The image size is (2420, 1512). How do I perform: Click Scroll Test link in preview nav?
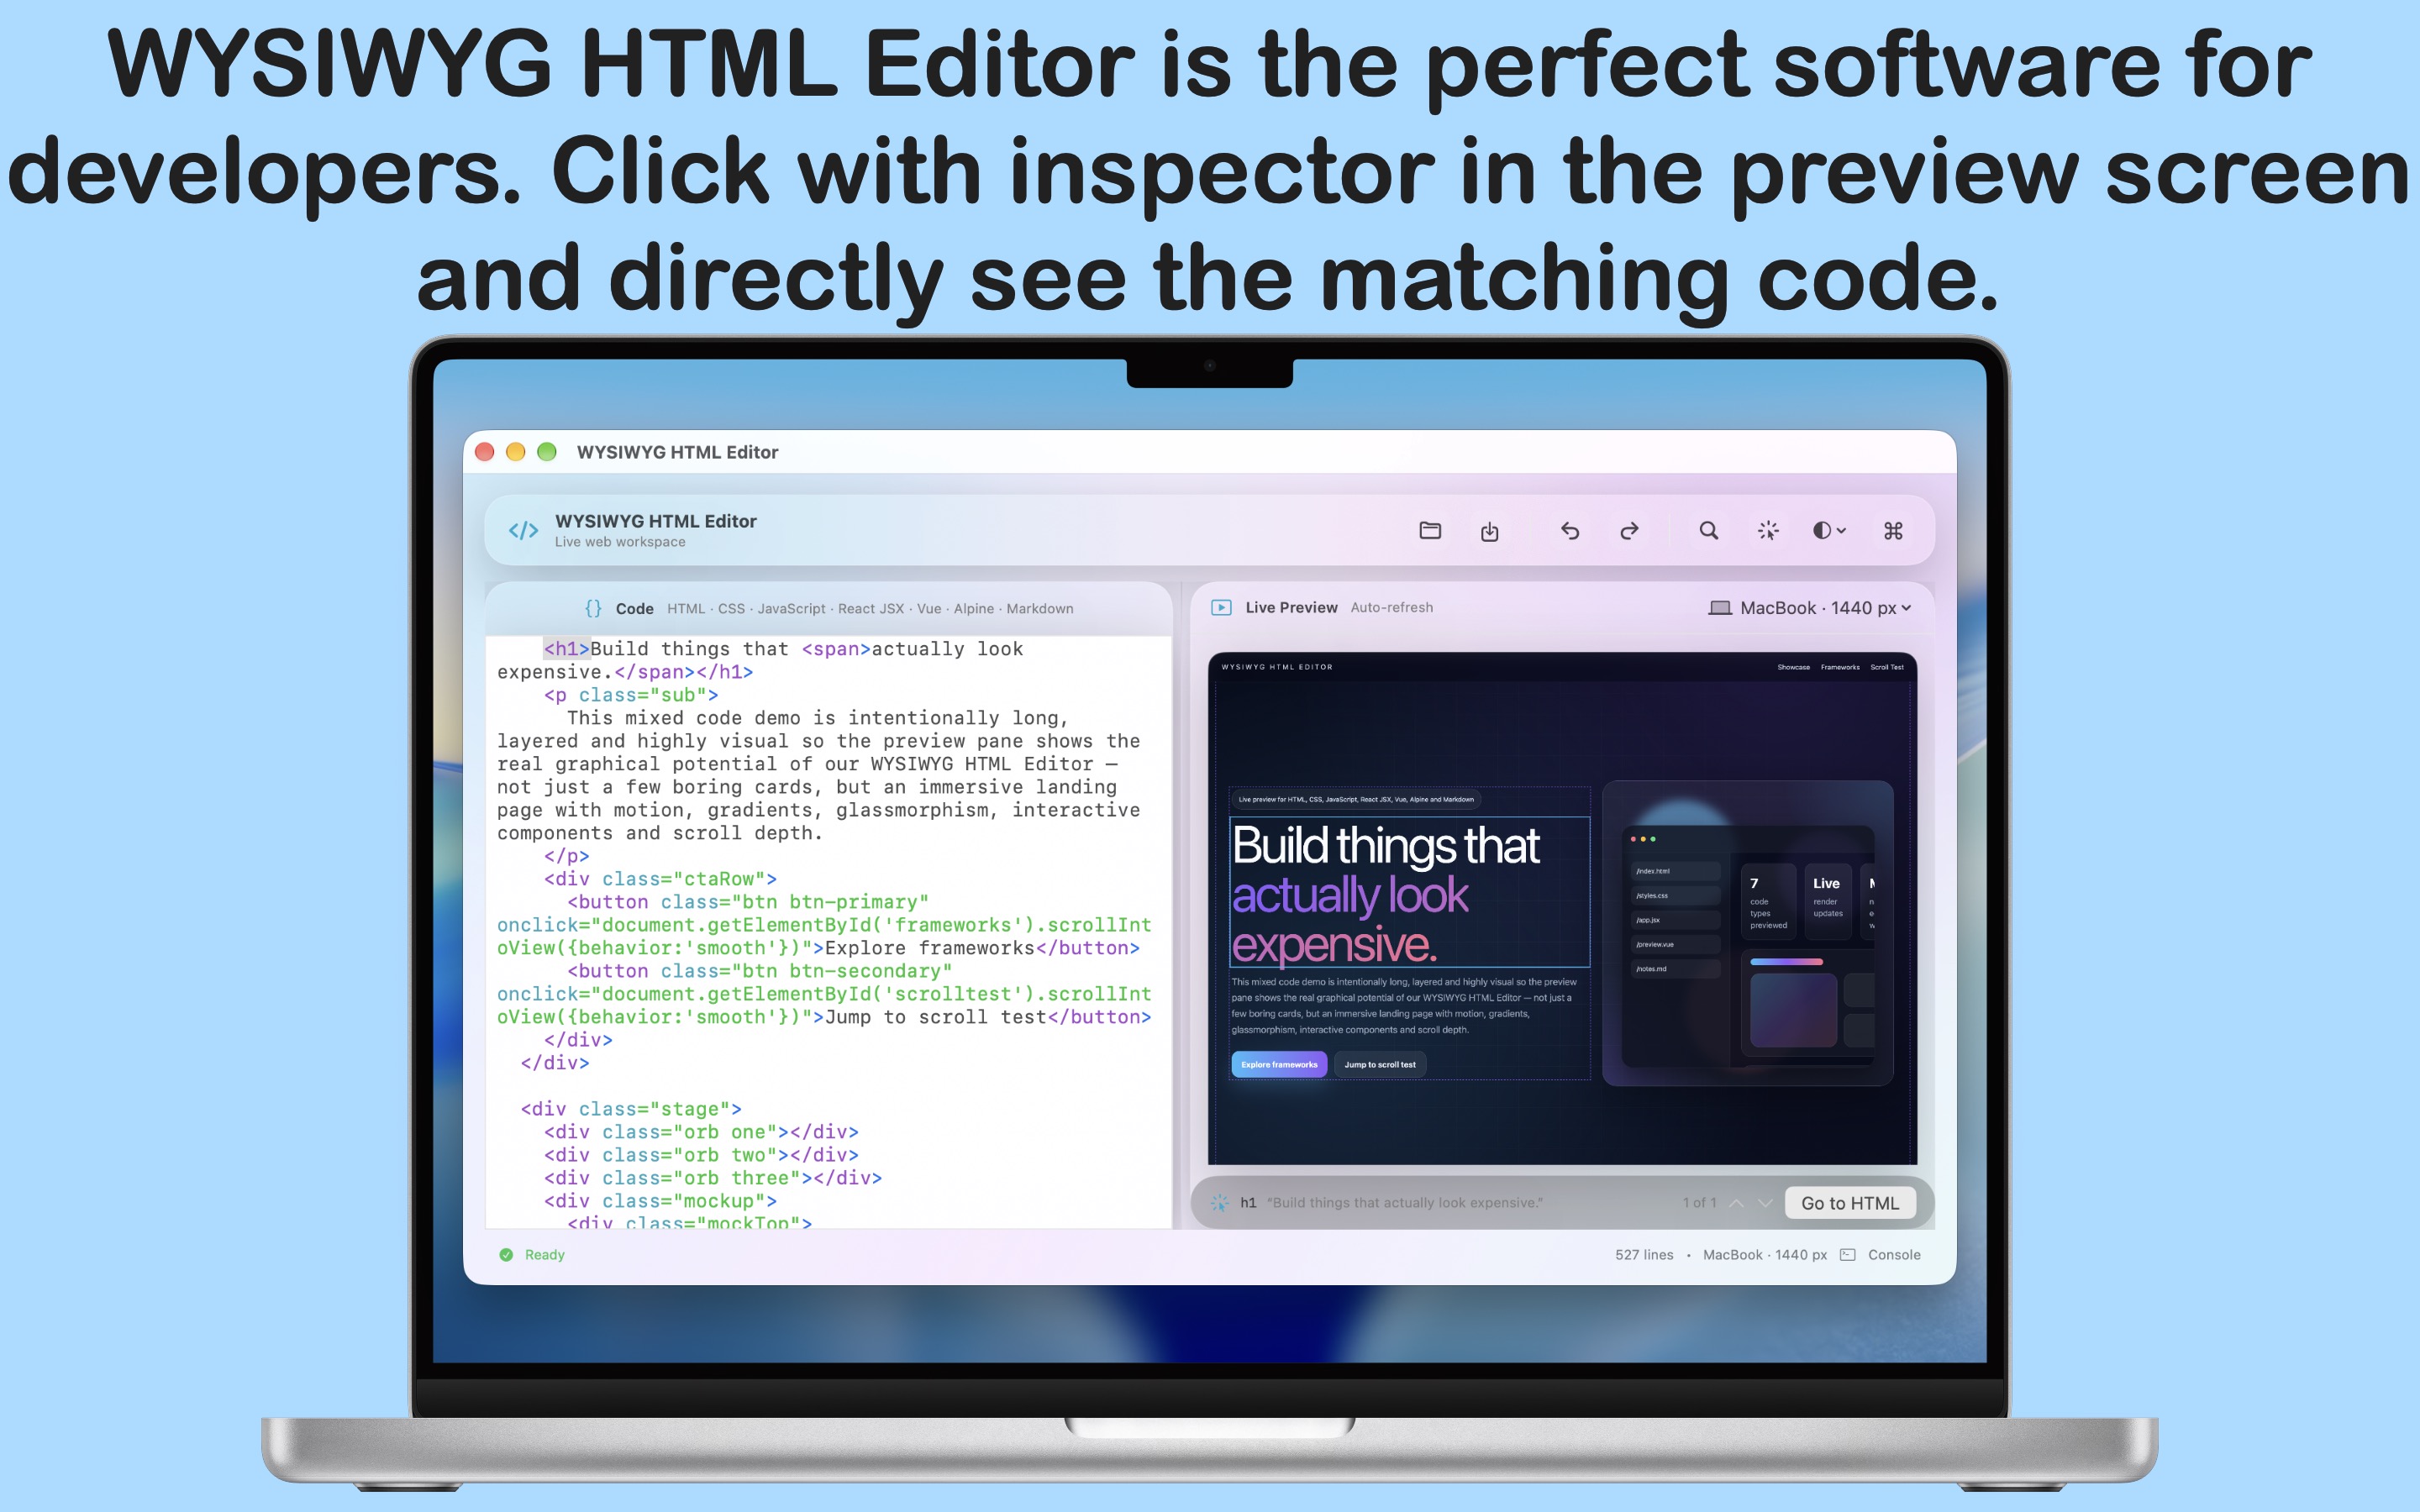click(1887, 667)
